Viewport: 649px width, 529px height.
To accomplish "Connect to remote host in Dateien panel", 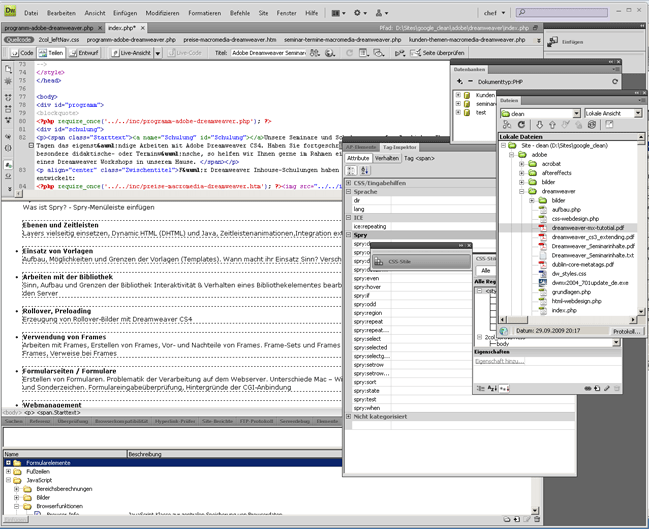I will pos(507,125).
